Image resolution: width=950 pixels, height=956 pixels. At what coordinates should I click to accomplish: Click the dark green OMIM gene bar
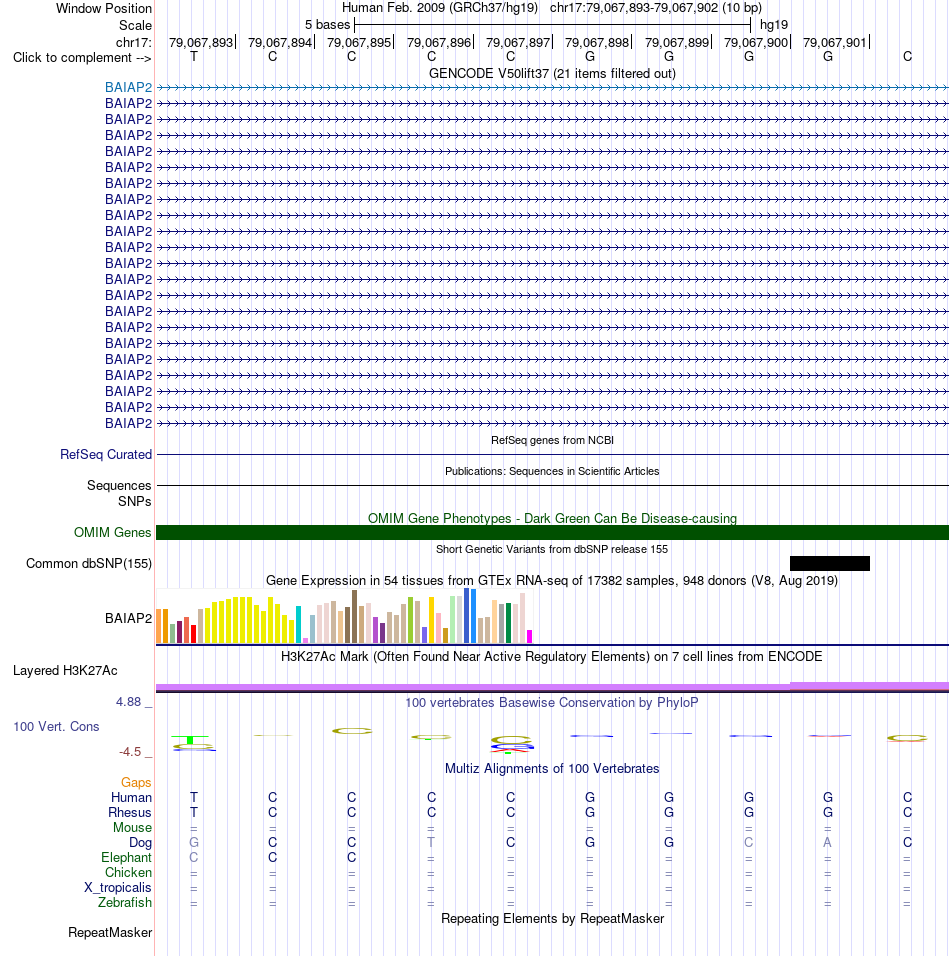[x=552, y=532]
